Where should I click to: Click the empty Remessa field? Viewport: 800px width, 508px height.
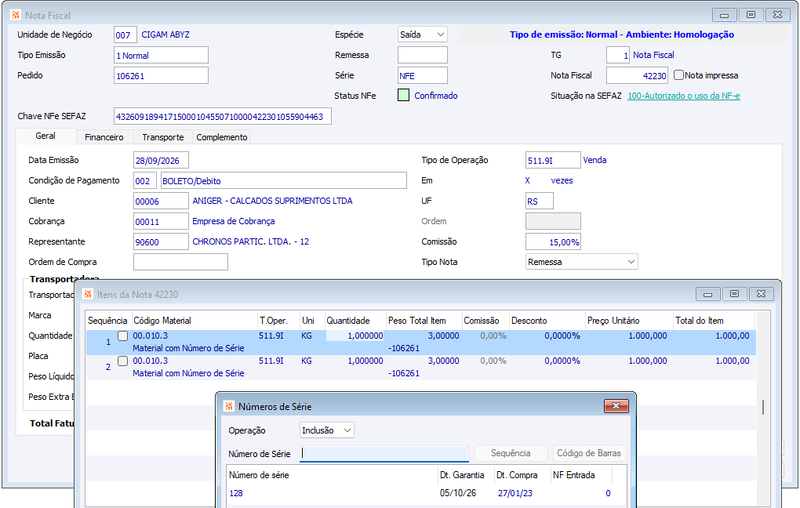click(422, 55)
